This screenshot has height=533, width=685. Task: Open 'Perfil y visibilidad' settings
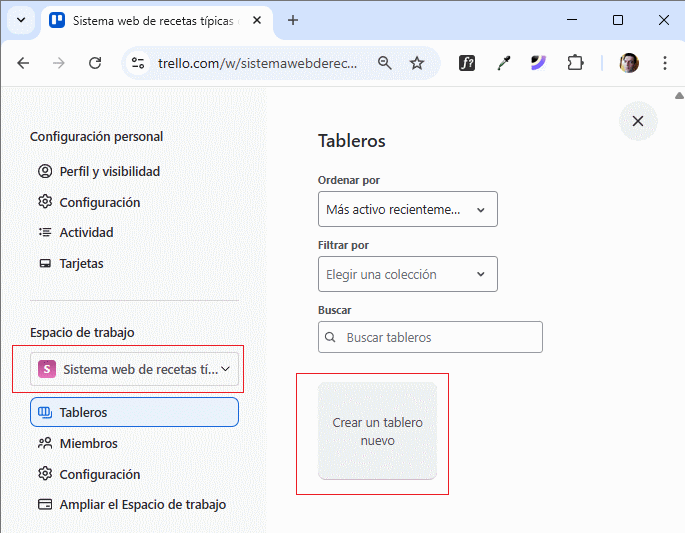click(x=109, y=171)
